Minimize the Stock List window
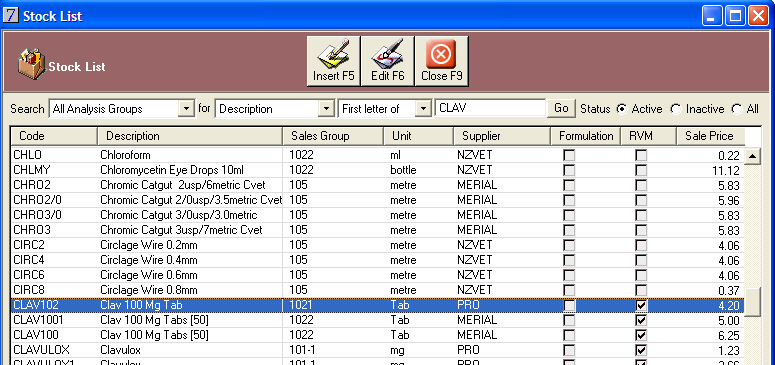The height and width of the screenshot is (365, 775). coord(712,16)
